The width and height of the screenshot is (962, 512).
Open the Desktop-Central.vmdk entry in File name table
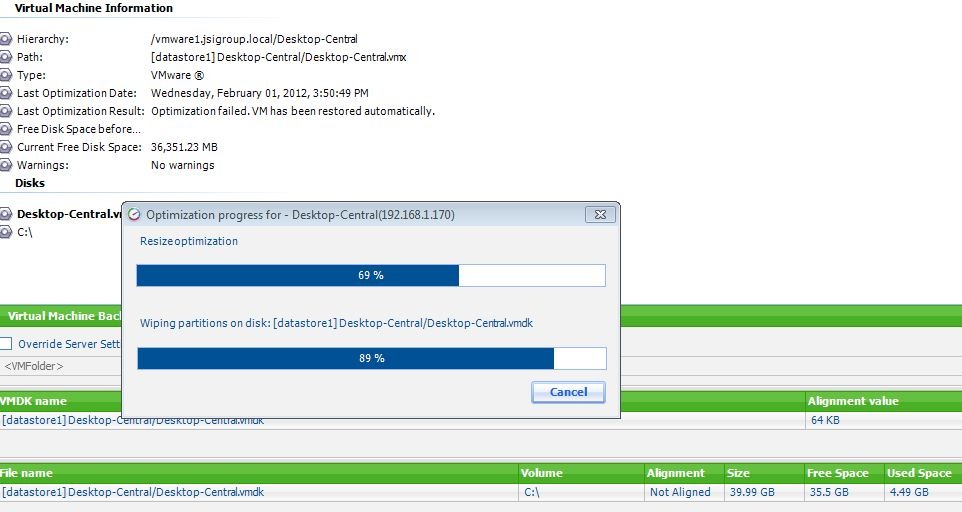point(133,492)
